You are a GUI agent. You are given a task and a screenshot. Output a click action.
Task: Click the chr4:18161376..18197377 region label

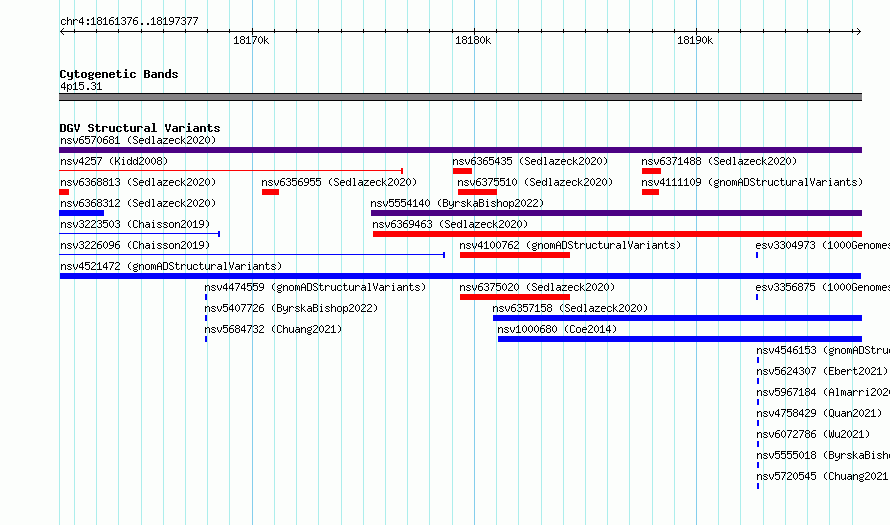(x=129, y=22)
